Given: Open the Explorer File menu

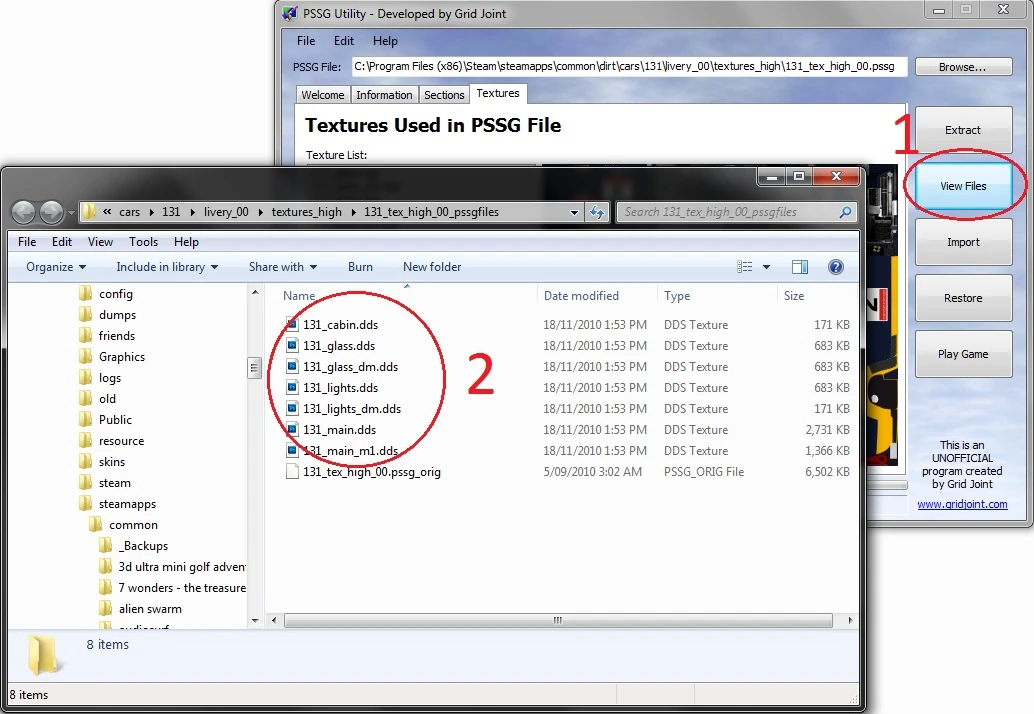Looking at the screenshot, I should (x=27, y=242).
